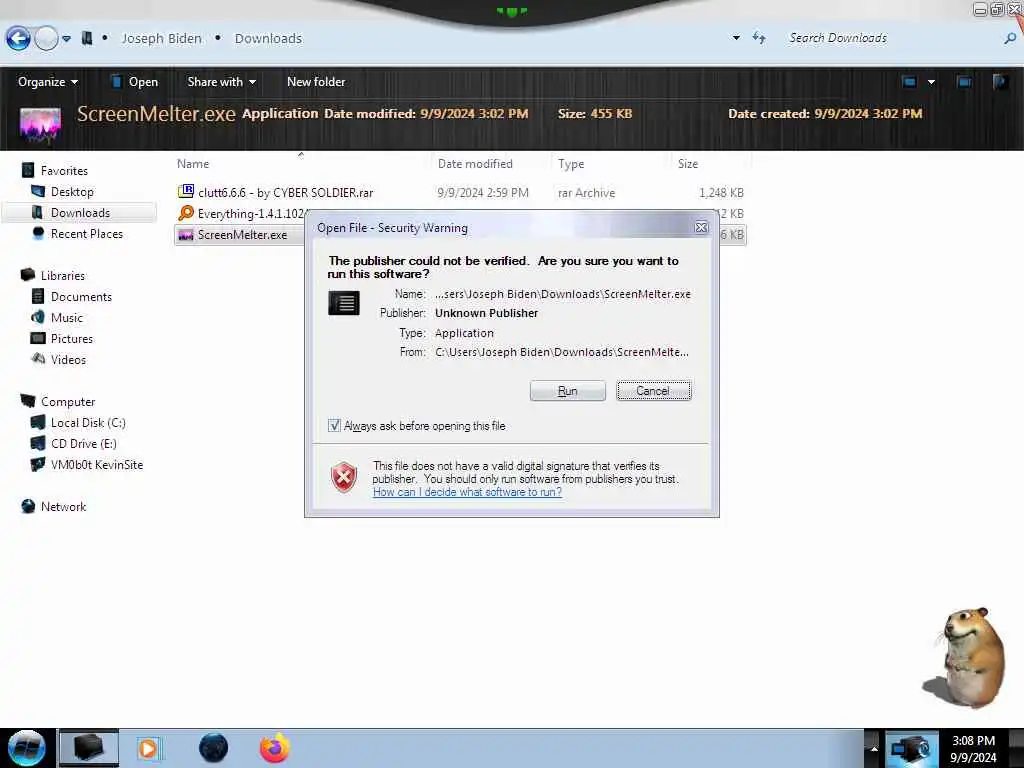Select CD Drive (E:)
This screenshot has width=1024, height=768.
[84, 443]
